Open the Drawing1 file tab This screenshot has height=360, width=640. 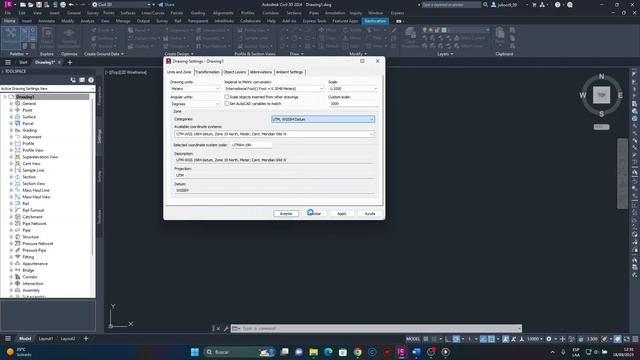[45, 62]
